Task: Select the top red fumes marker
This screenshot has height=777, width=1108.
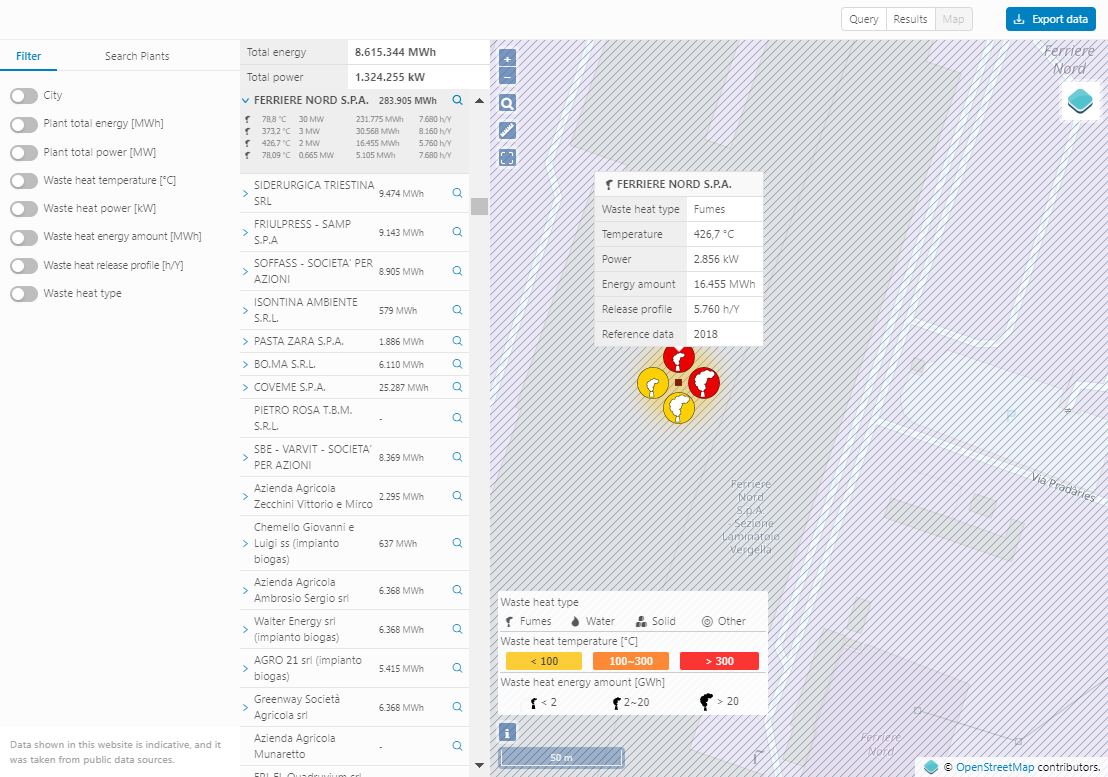Action: [x=678, y=358]
